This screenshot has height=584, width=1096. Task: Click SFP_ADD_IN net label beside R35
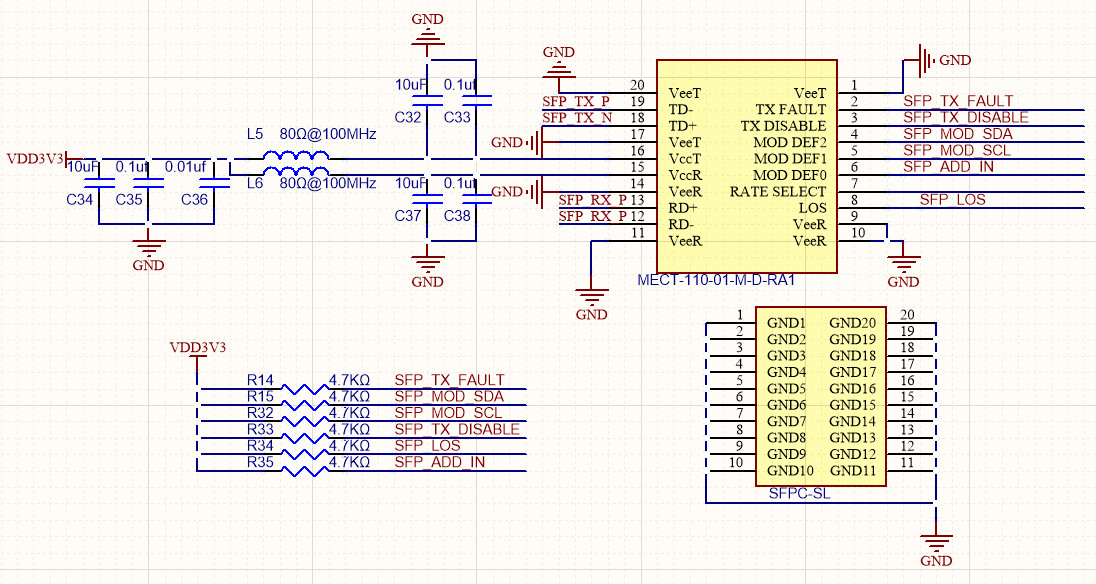click(x=440, y=462)
